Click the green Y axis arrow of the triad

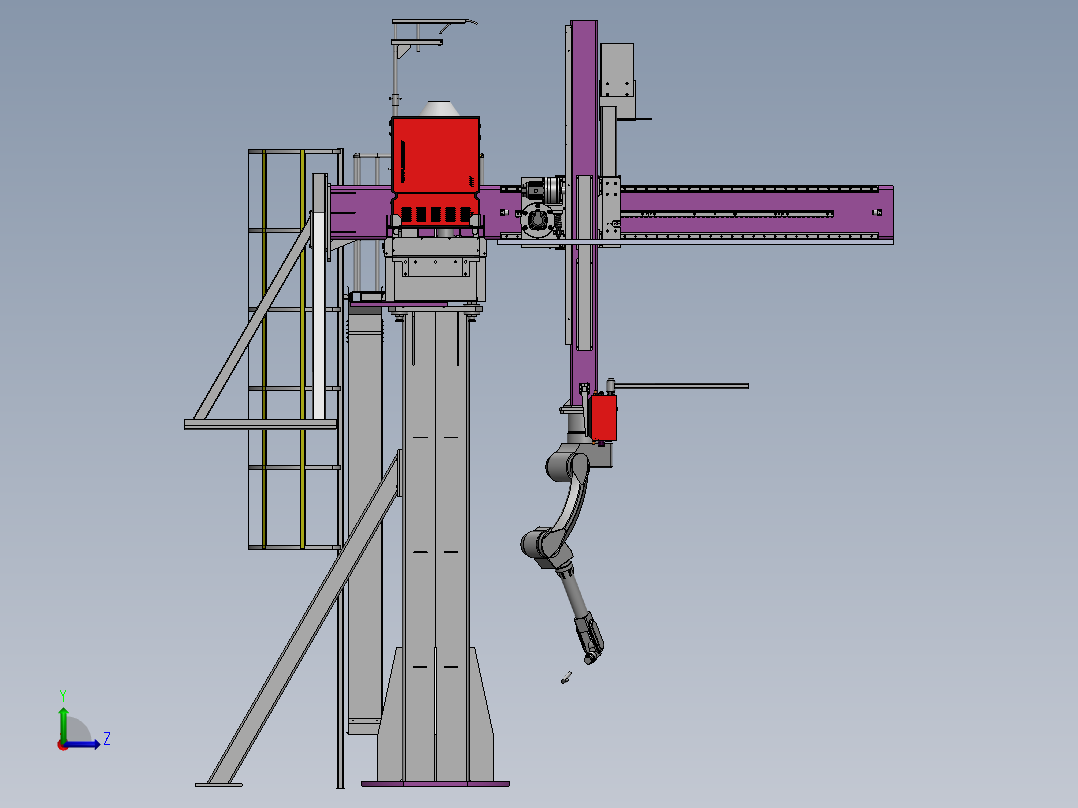click(63, 724)
